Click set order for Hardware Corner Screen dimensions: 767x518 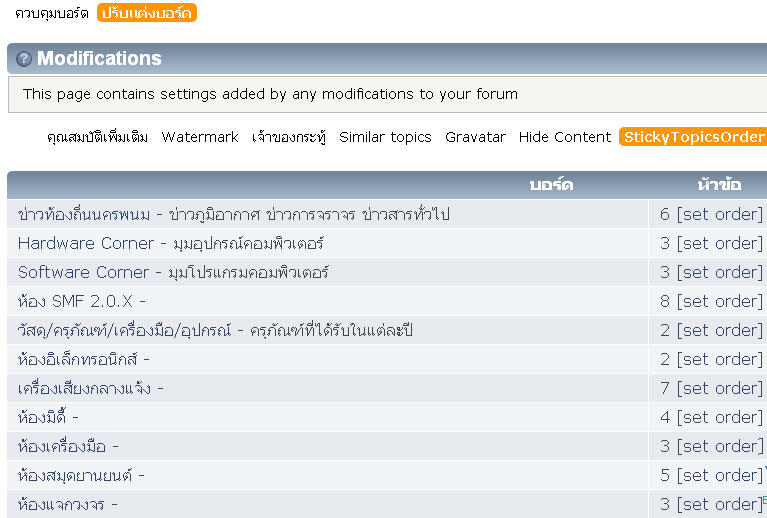click(x=719, y=243)
